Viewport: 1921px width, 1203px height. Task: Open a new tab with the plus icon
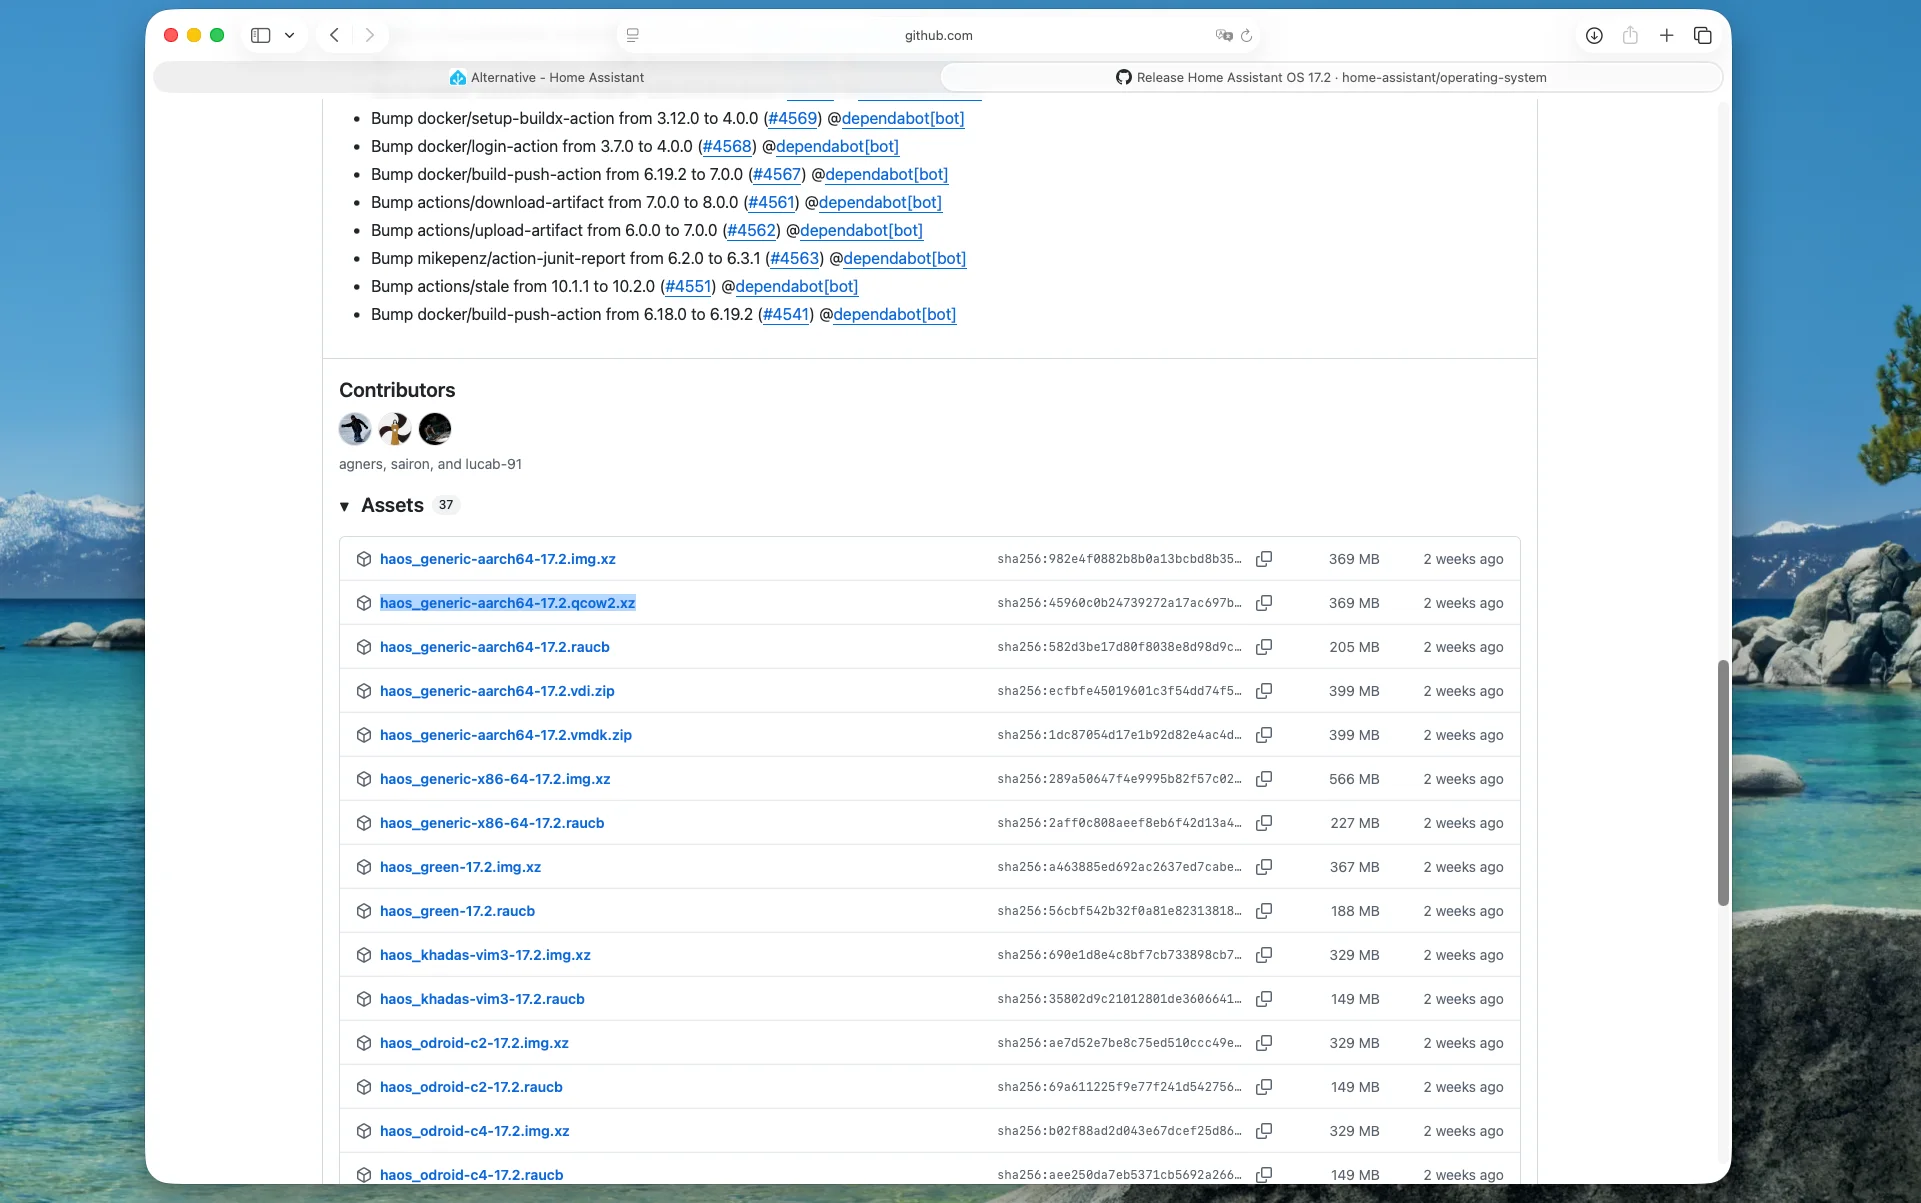pos(1667,36)
